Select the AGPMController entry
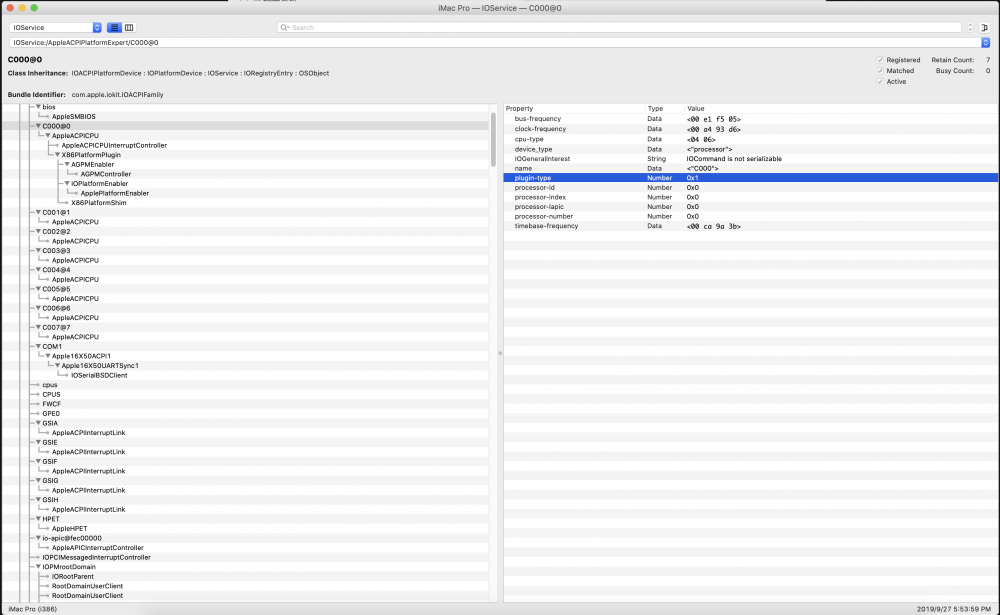 105,174
